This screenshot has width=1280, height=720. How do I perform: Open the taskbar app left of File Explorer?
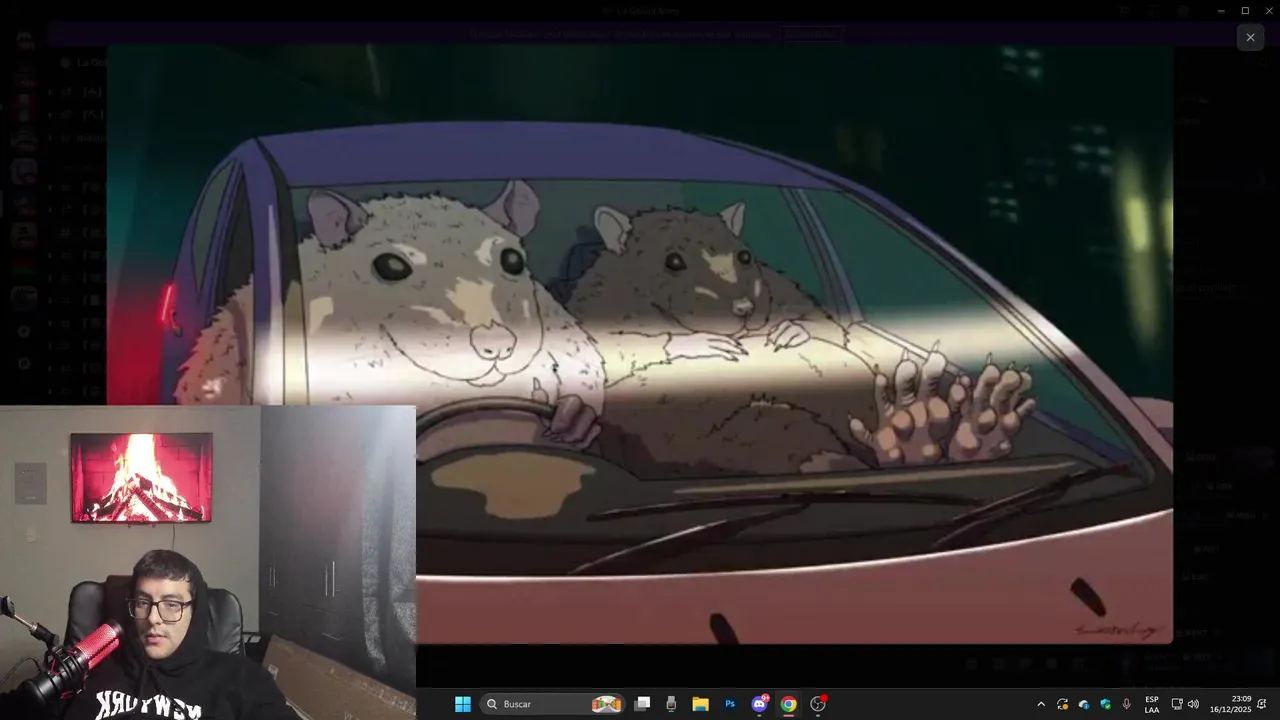(671, 704)
